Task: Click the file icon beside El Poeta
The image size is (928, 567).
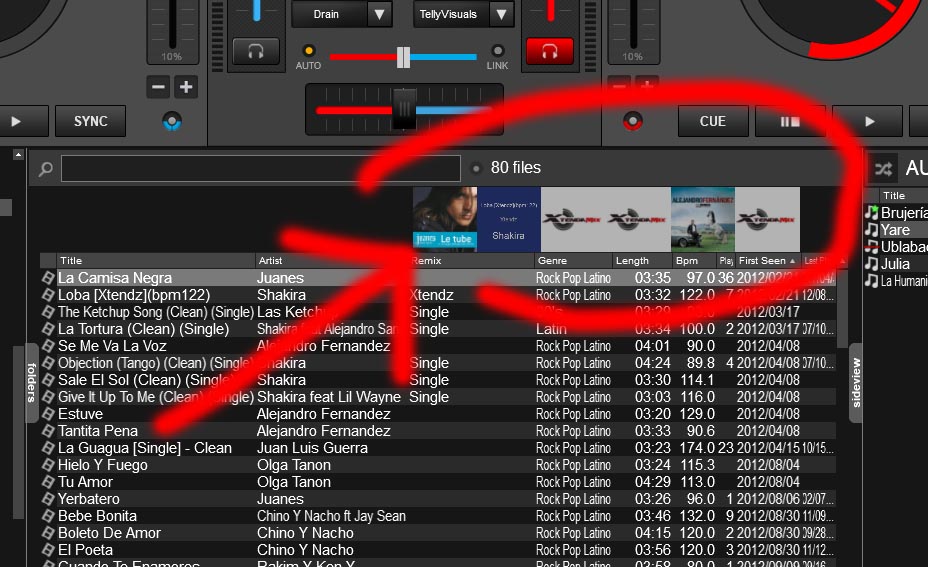Action: click(48, 550)
